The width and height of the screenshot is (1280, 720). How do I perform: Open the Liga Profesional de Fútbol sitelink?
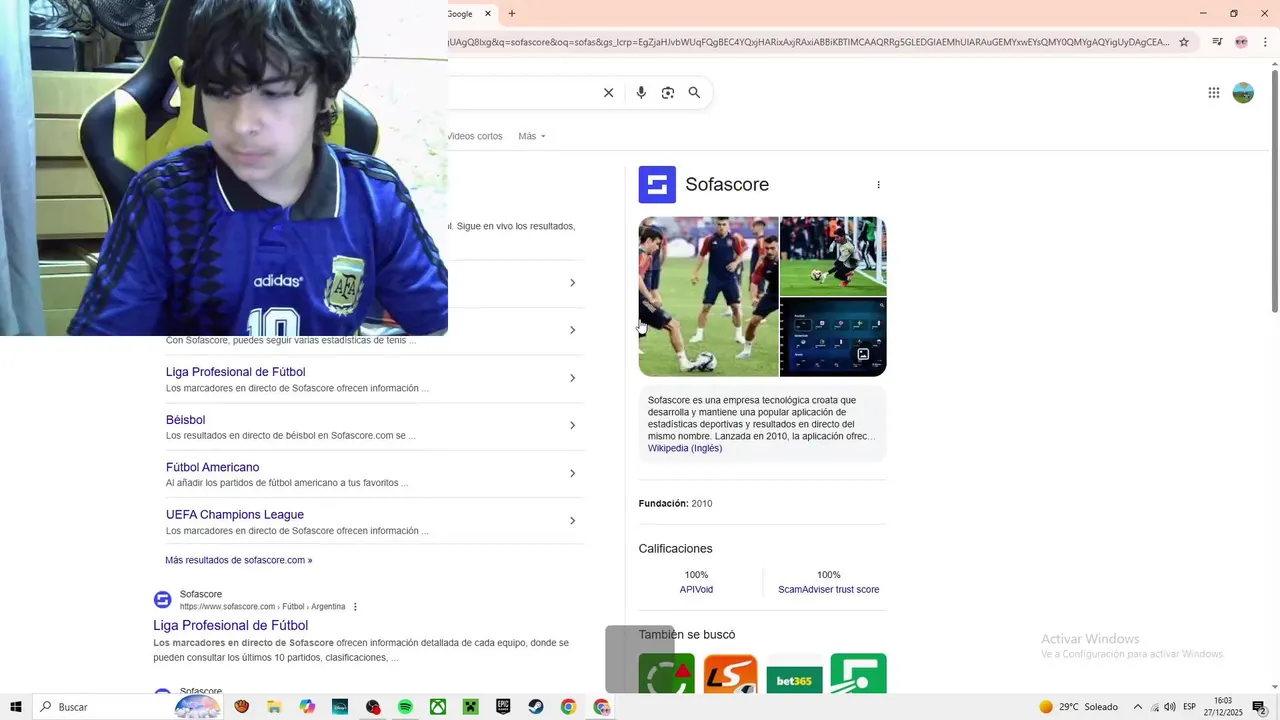pyautogui.click(x=235, y=372)
